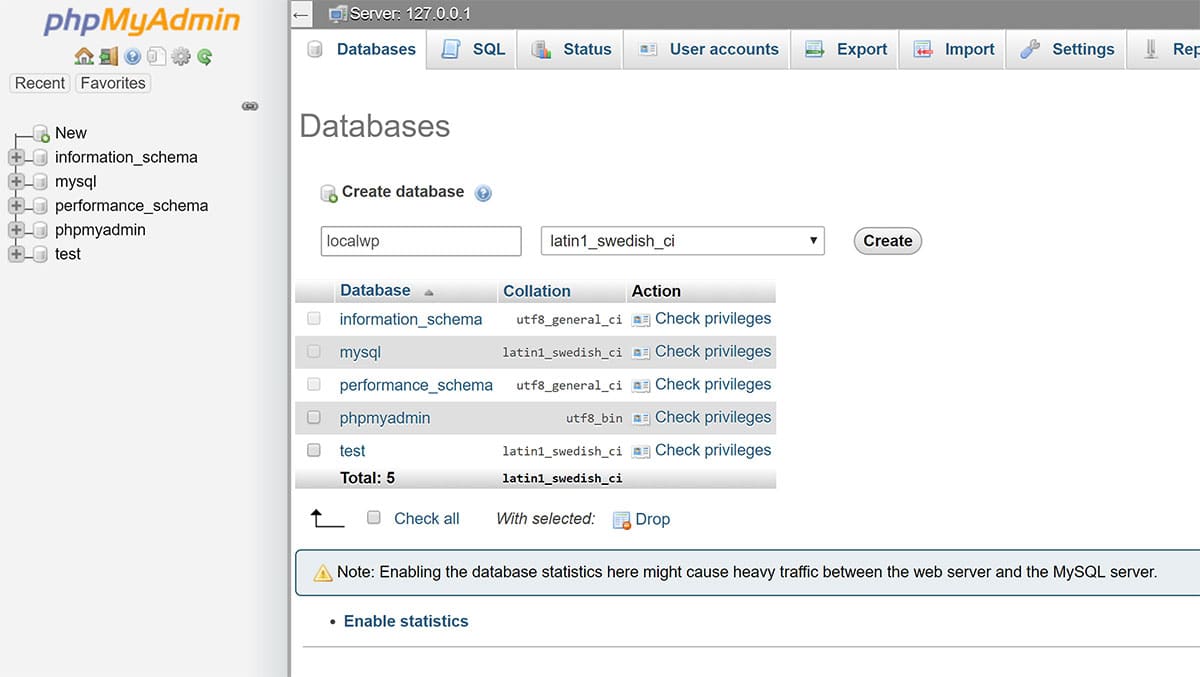Select New in the navigation tree

tap(71, 133)
